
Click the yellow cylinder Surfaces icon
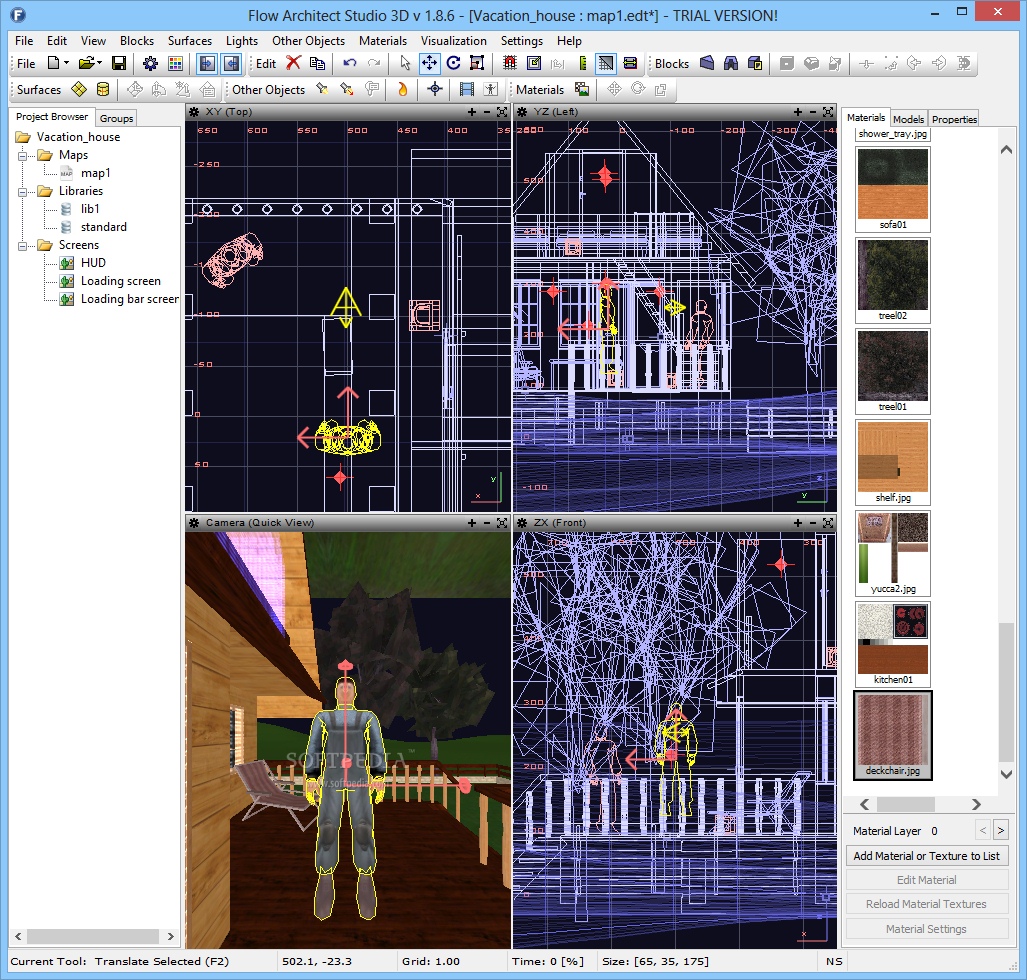[103, 89]
